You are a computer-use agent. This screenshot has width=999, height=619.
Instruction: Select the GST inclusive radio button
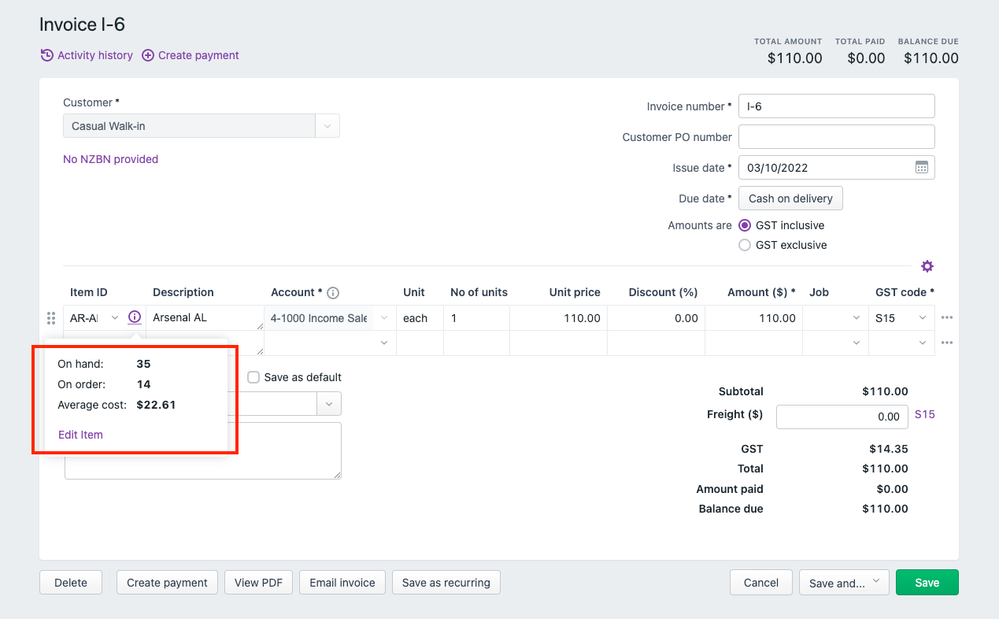(744, 226)
